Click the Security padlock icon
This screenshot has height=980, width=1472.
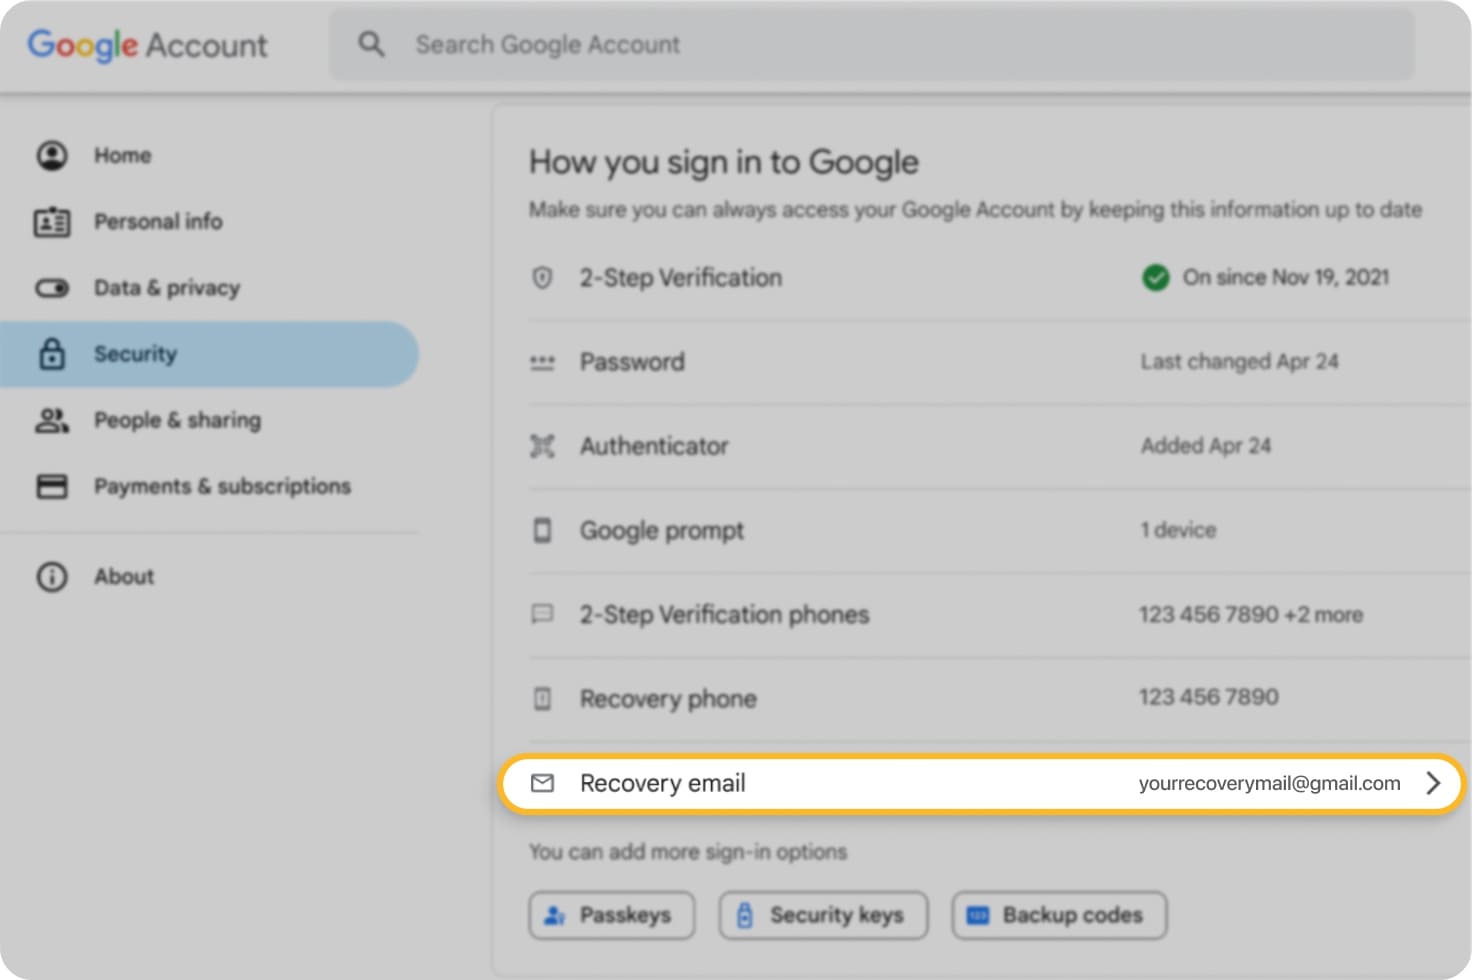point(51,354)
